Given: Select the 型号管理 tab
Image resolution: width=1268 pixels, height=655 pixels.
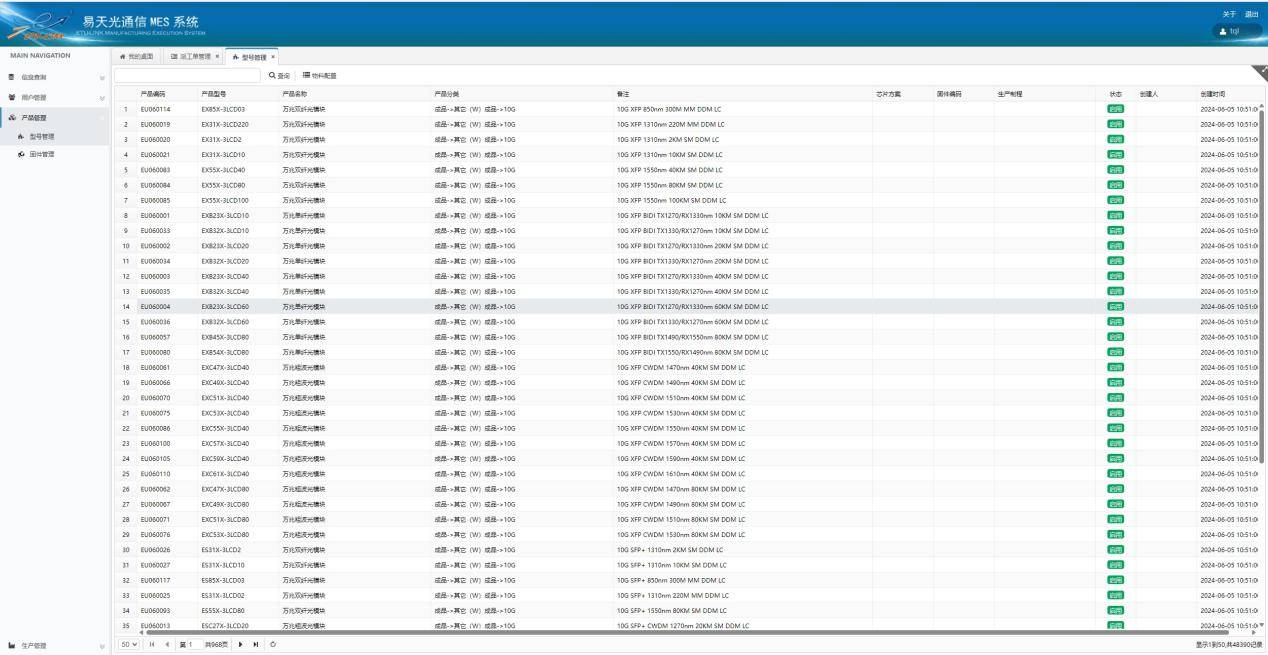Looking at the screenshot, I should point(250,57).
